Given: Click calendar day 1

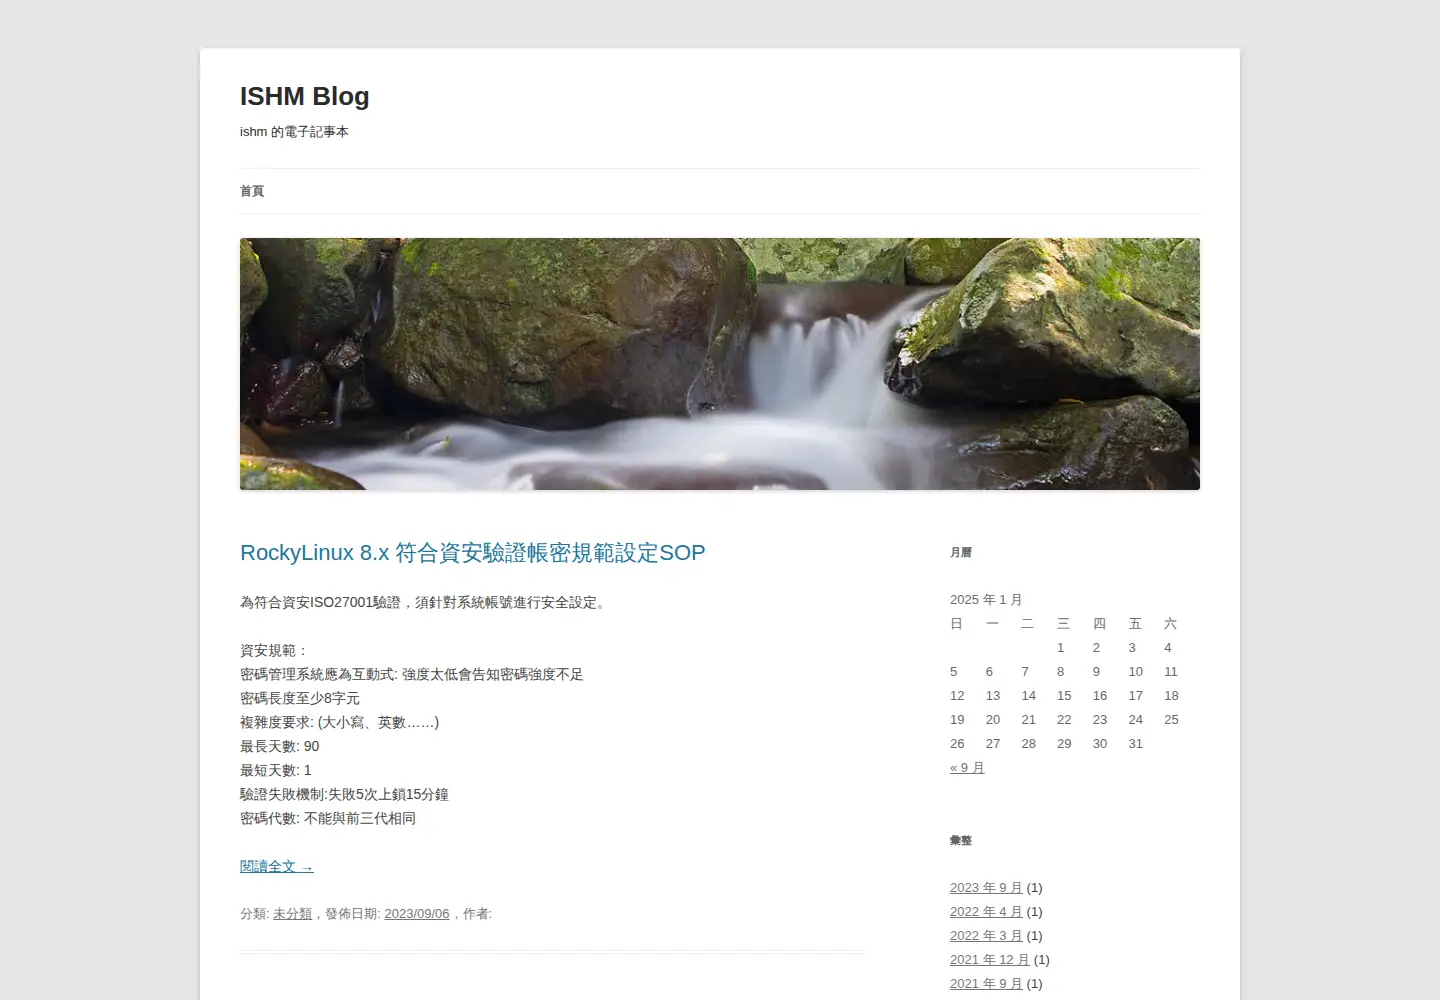Looking at the screenshot, I should [x=1061, y=648].
